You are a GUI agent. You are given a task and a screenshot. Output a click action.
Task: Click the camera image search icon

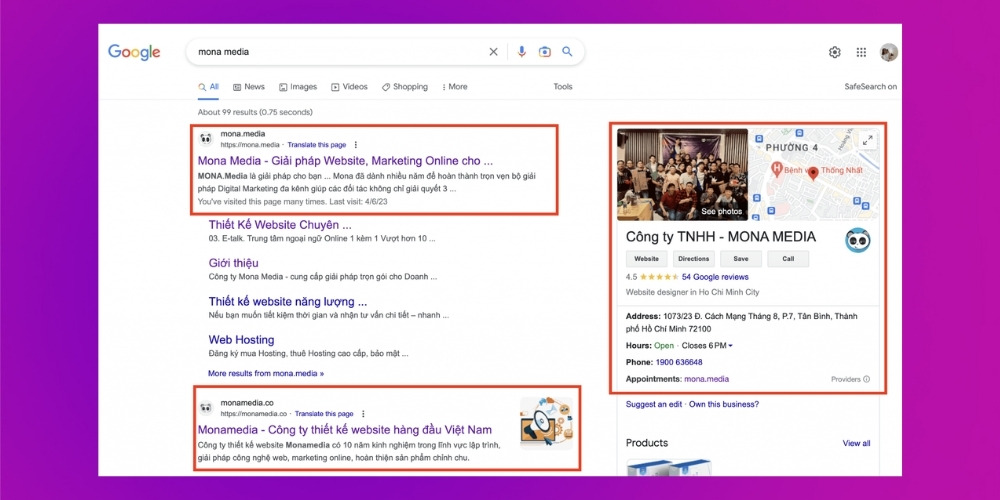(545, 52)
